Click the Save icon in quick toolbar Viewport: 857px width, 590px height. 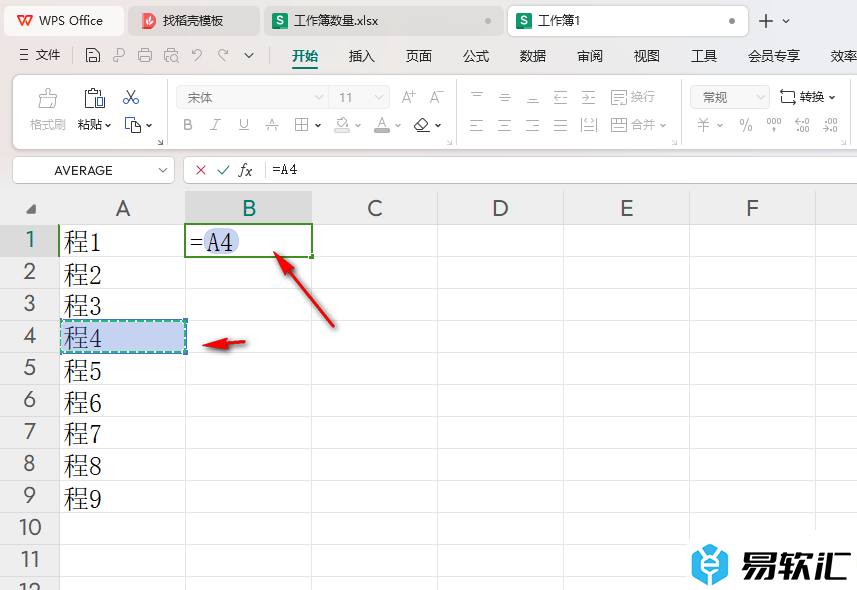pyautogui.click(x=93, y=55)
